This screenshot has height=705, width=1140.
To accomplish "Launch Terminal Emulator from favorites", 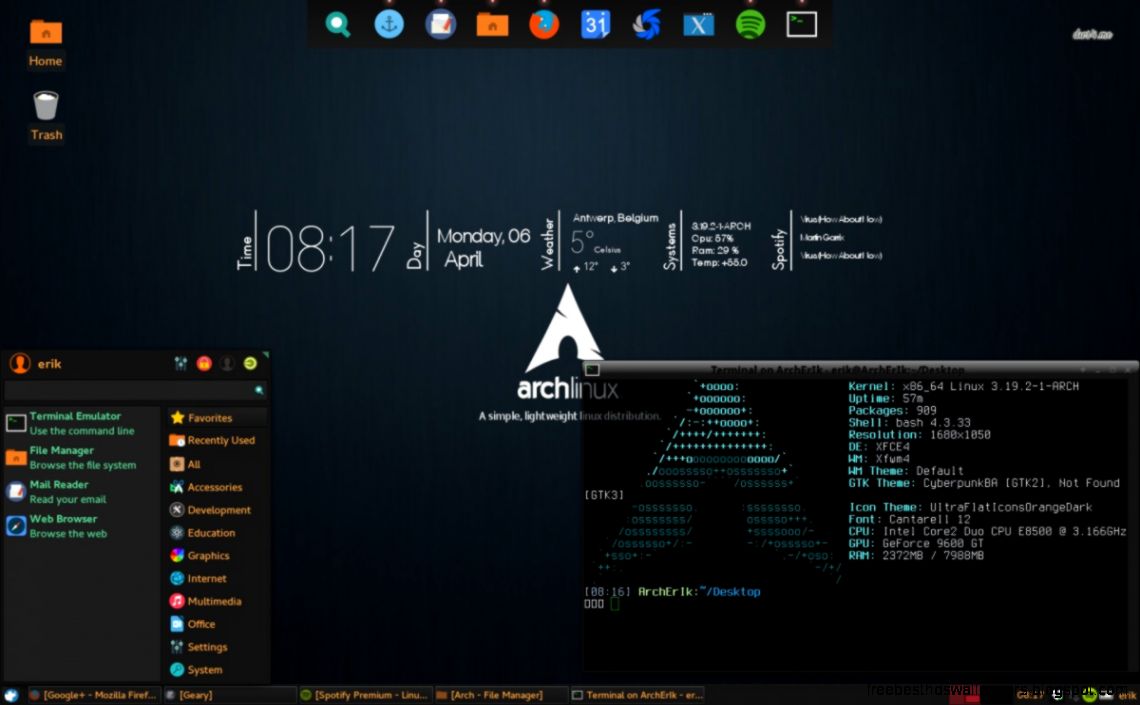I will [x=81, y=423].
